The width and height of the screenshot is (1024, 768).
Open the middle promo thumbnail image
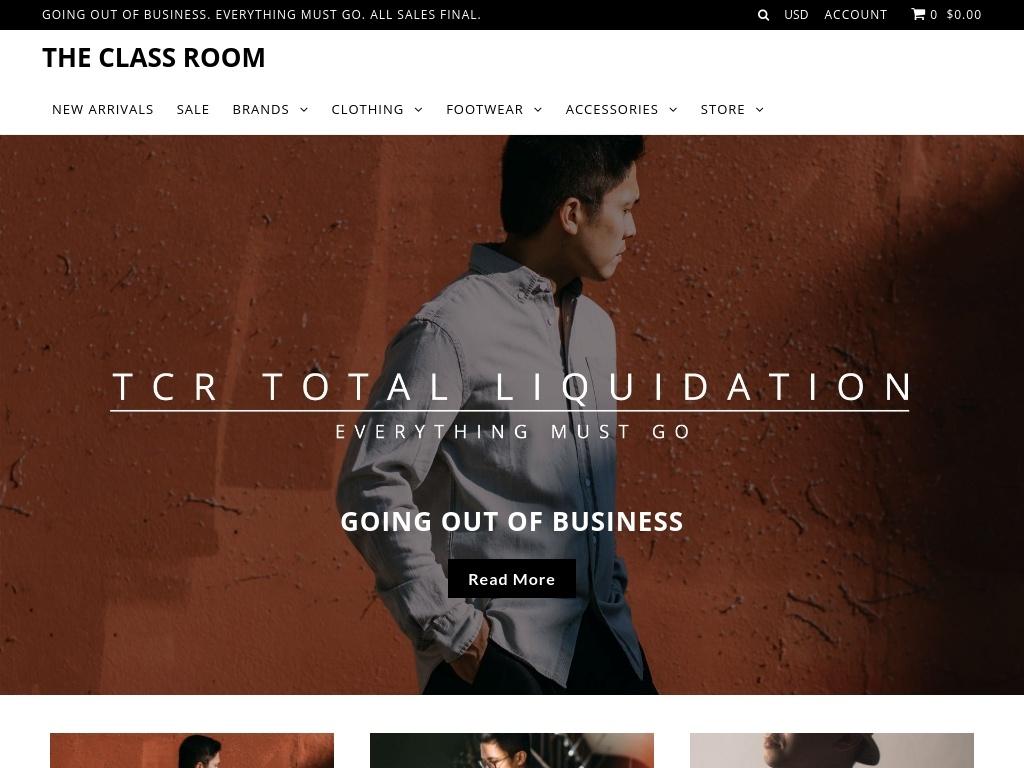pyautogui.click(x=511, y=750)
